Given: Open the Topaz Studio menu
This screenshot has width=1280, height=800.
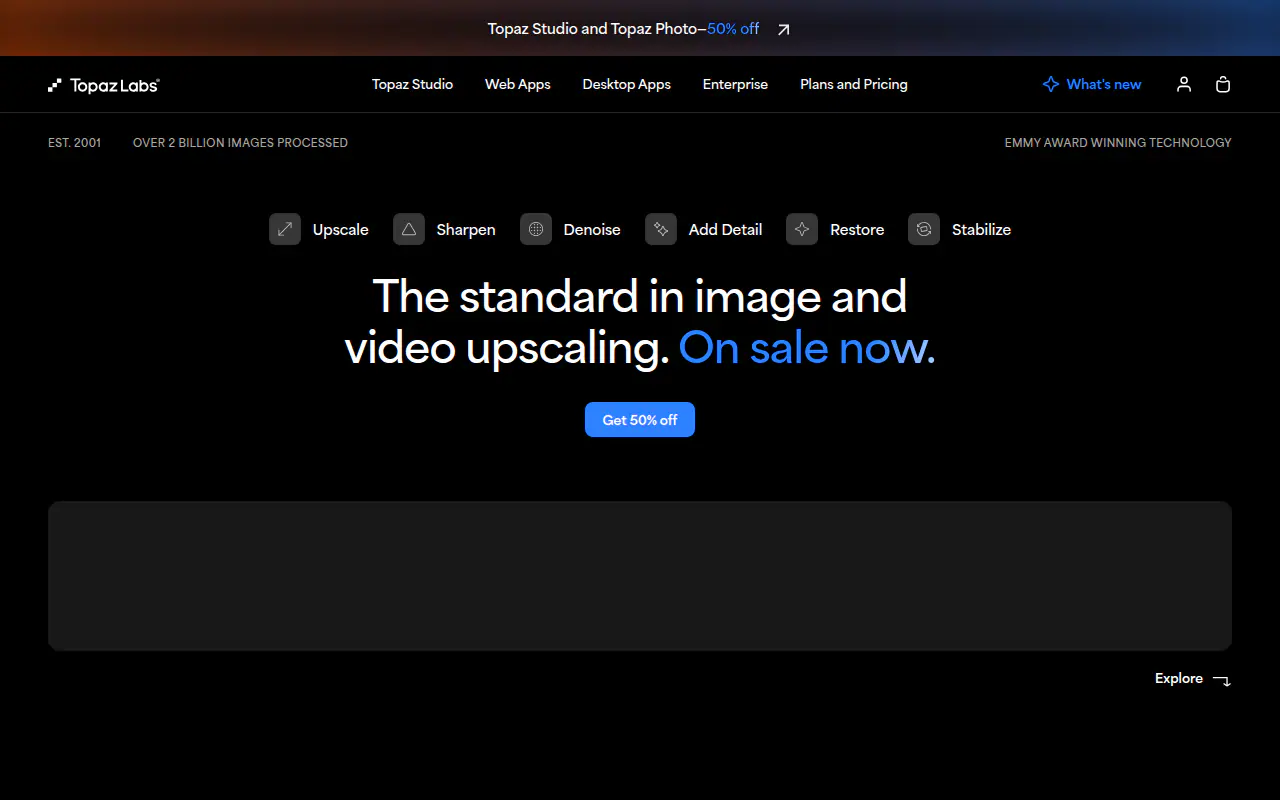Looking at the screenshot, I should [412, 85].
